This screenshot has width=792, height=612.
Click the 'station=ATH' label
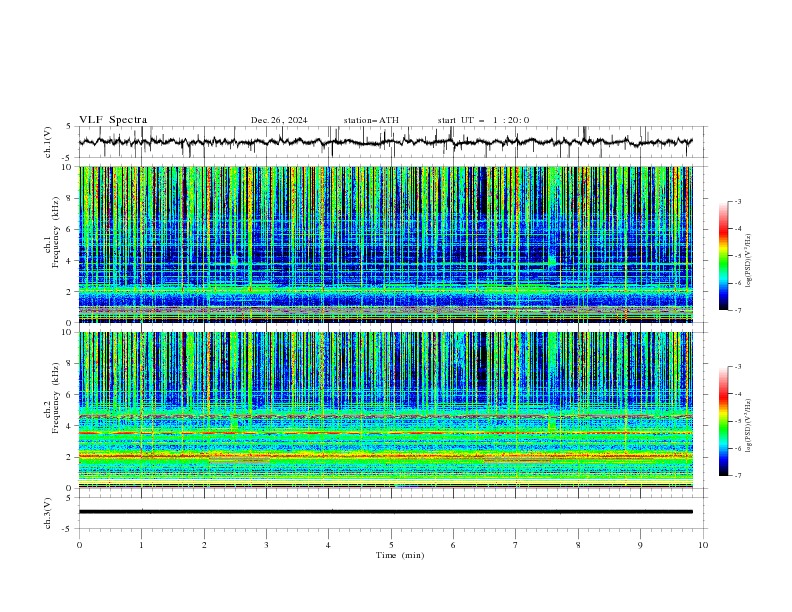point(371,120)
